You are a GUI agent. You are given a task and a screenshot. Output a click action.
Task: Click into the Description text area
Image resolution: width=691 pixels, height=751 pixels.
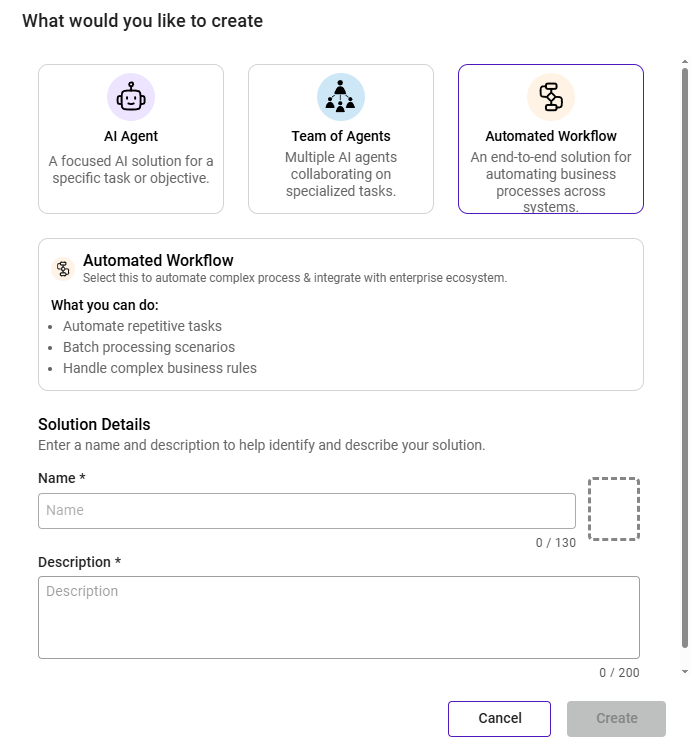(x=339, y=617)
